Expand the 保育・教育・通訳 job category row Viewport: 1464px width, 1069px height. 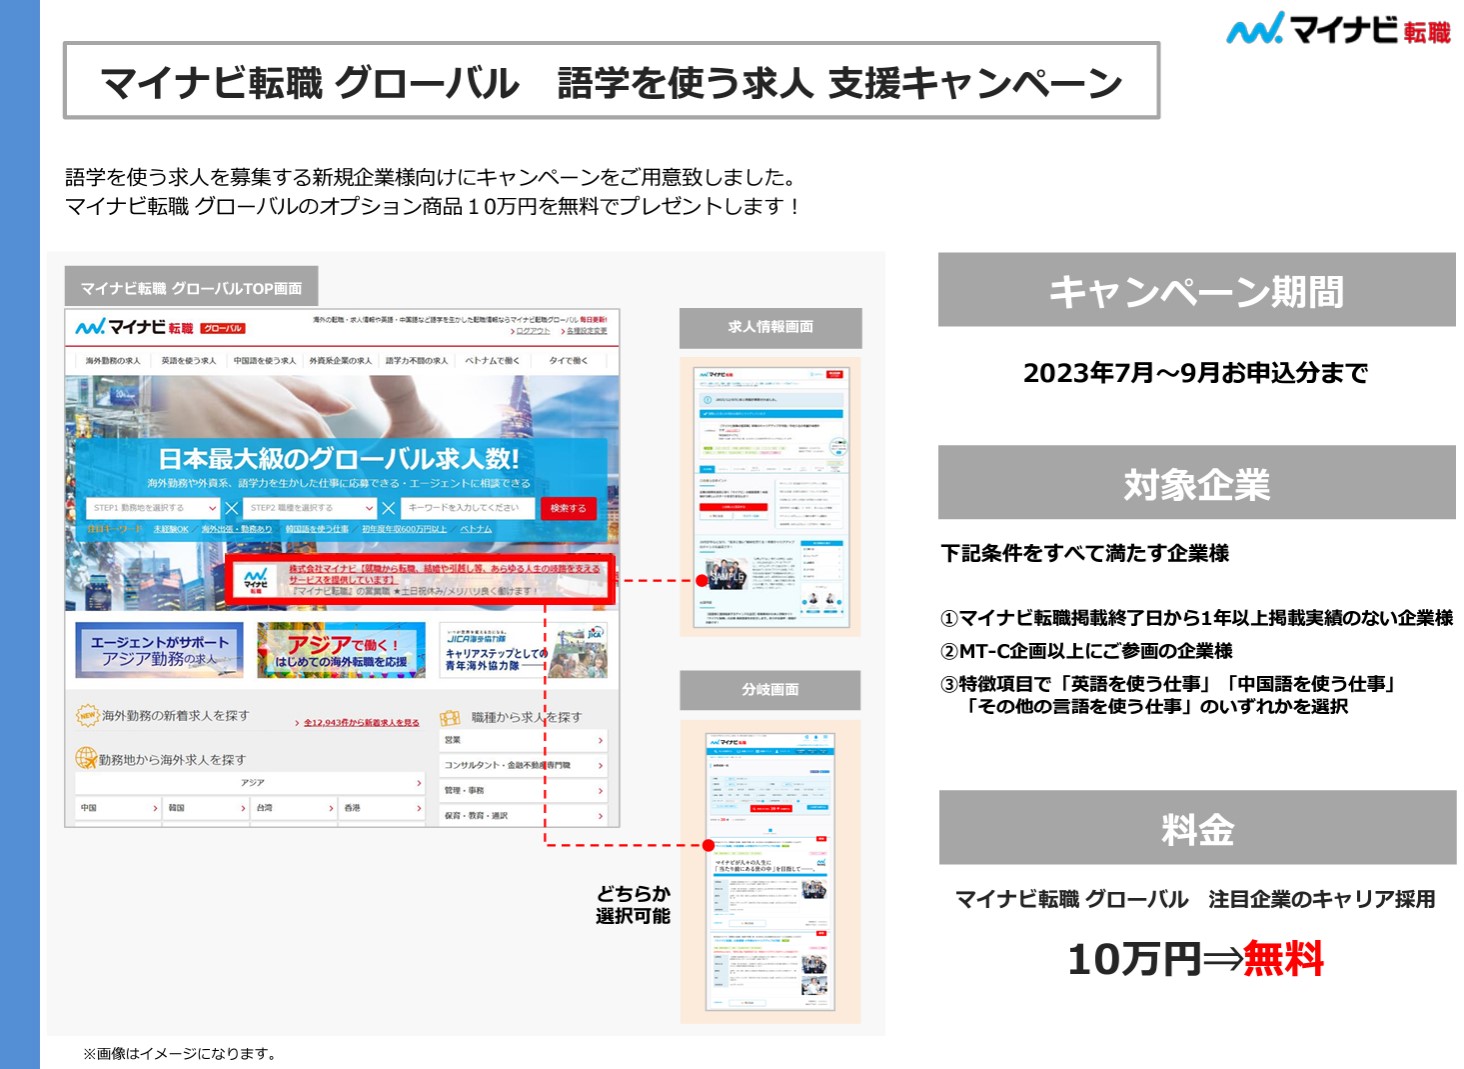pyautogui.click(x=523, y=815)
